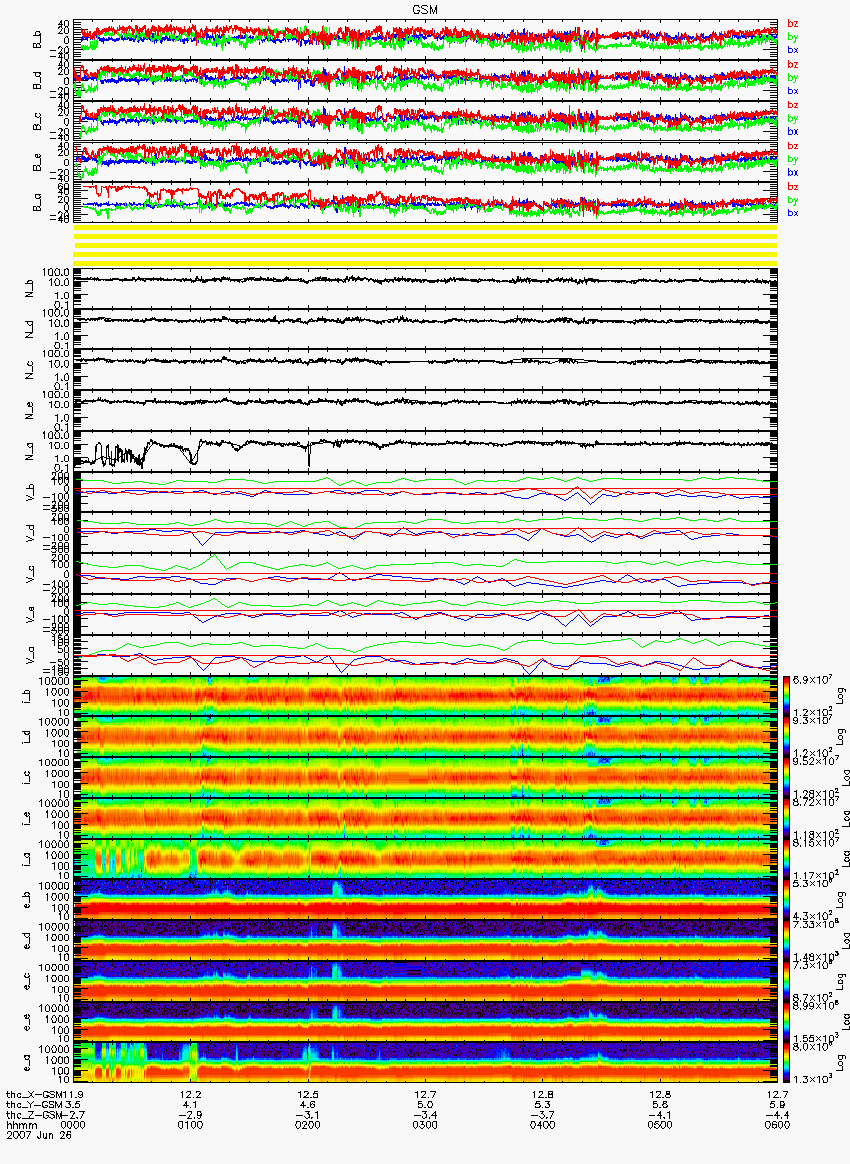This screenshot has width=850, height=1164.
Task: Click the 2007 Jun 26 date label
Action: pyautogui.click(x=38, y=1134)
